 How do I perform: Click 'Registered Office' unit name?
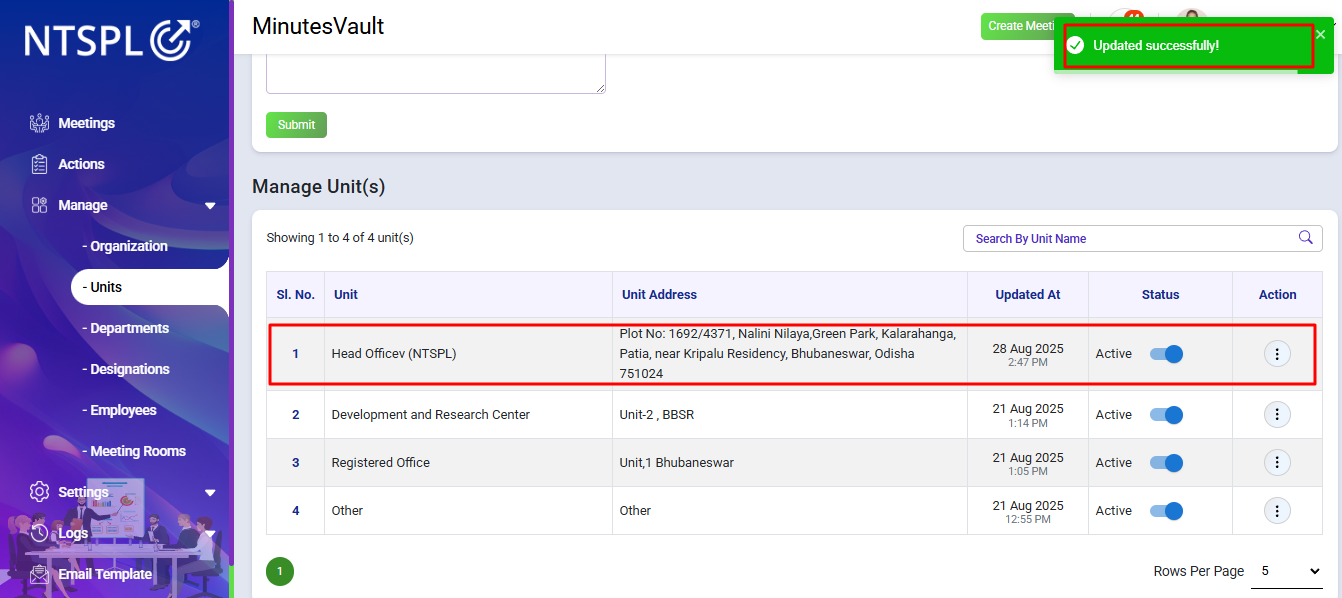381,462
